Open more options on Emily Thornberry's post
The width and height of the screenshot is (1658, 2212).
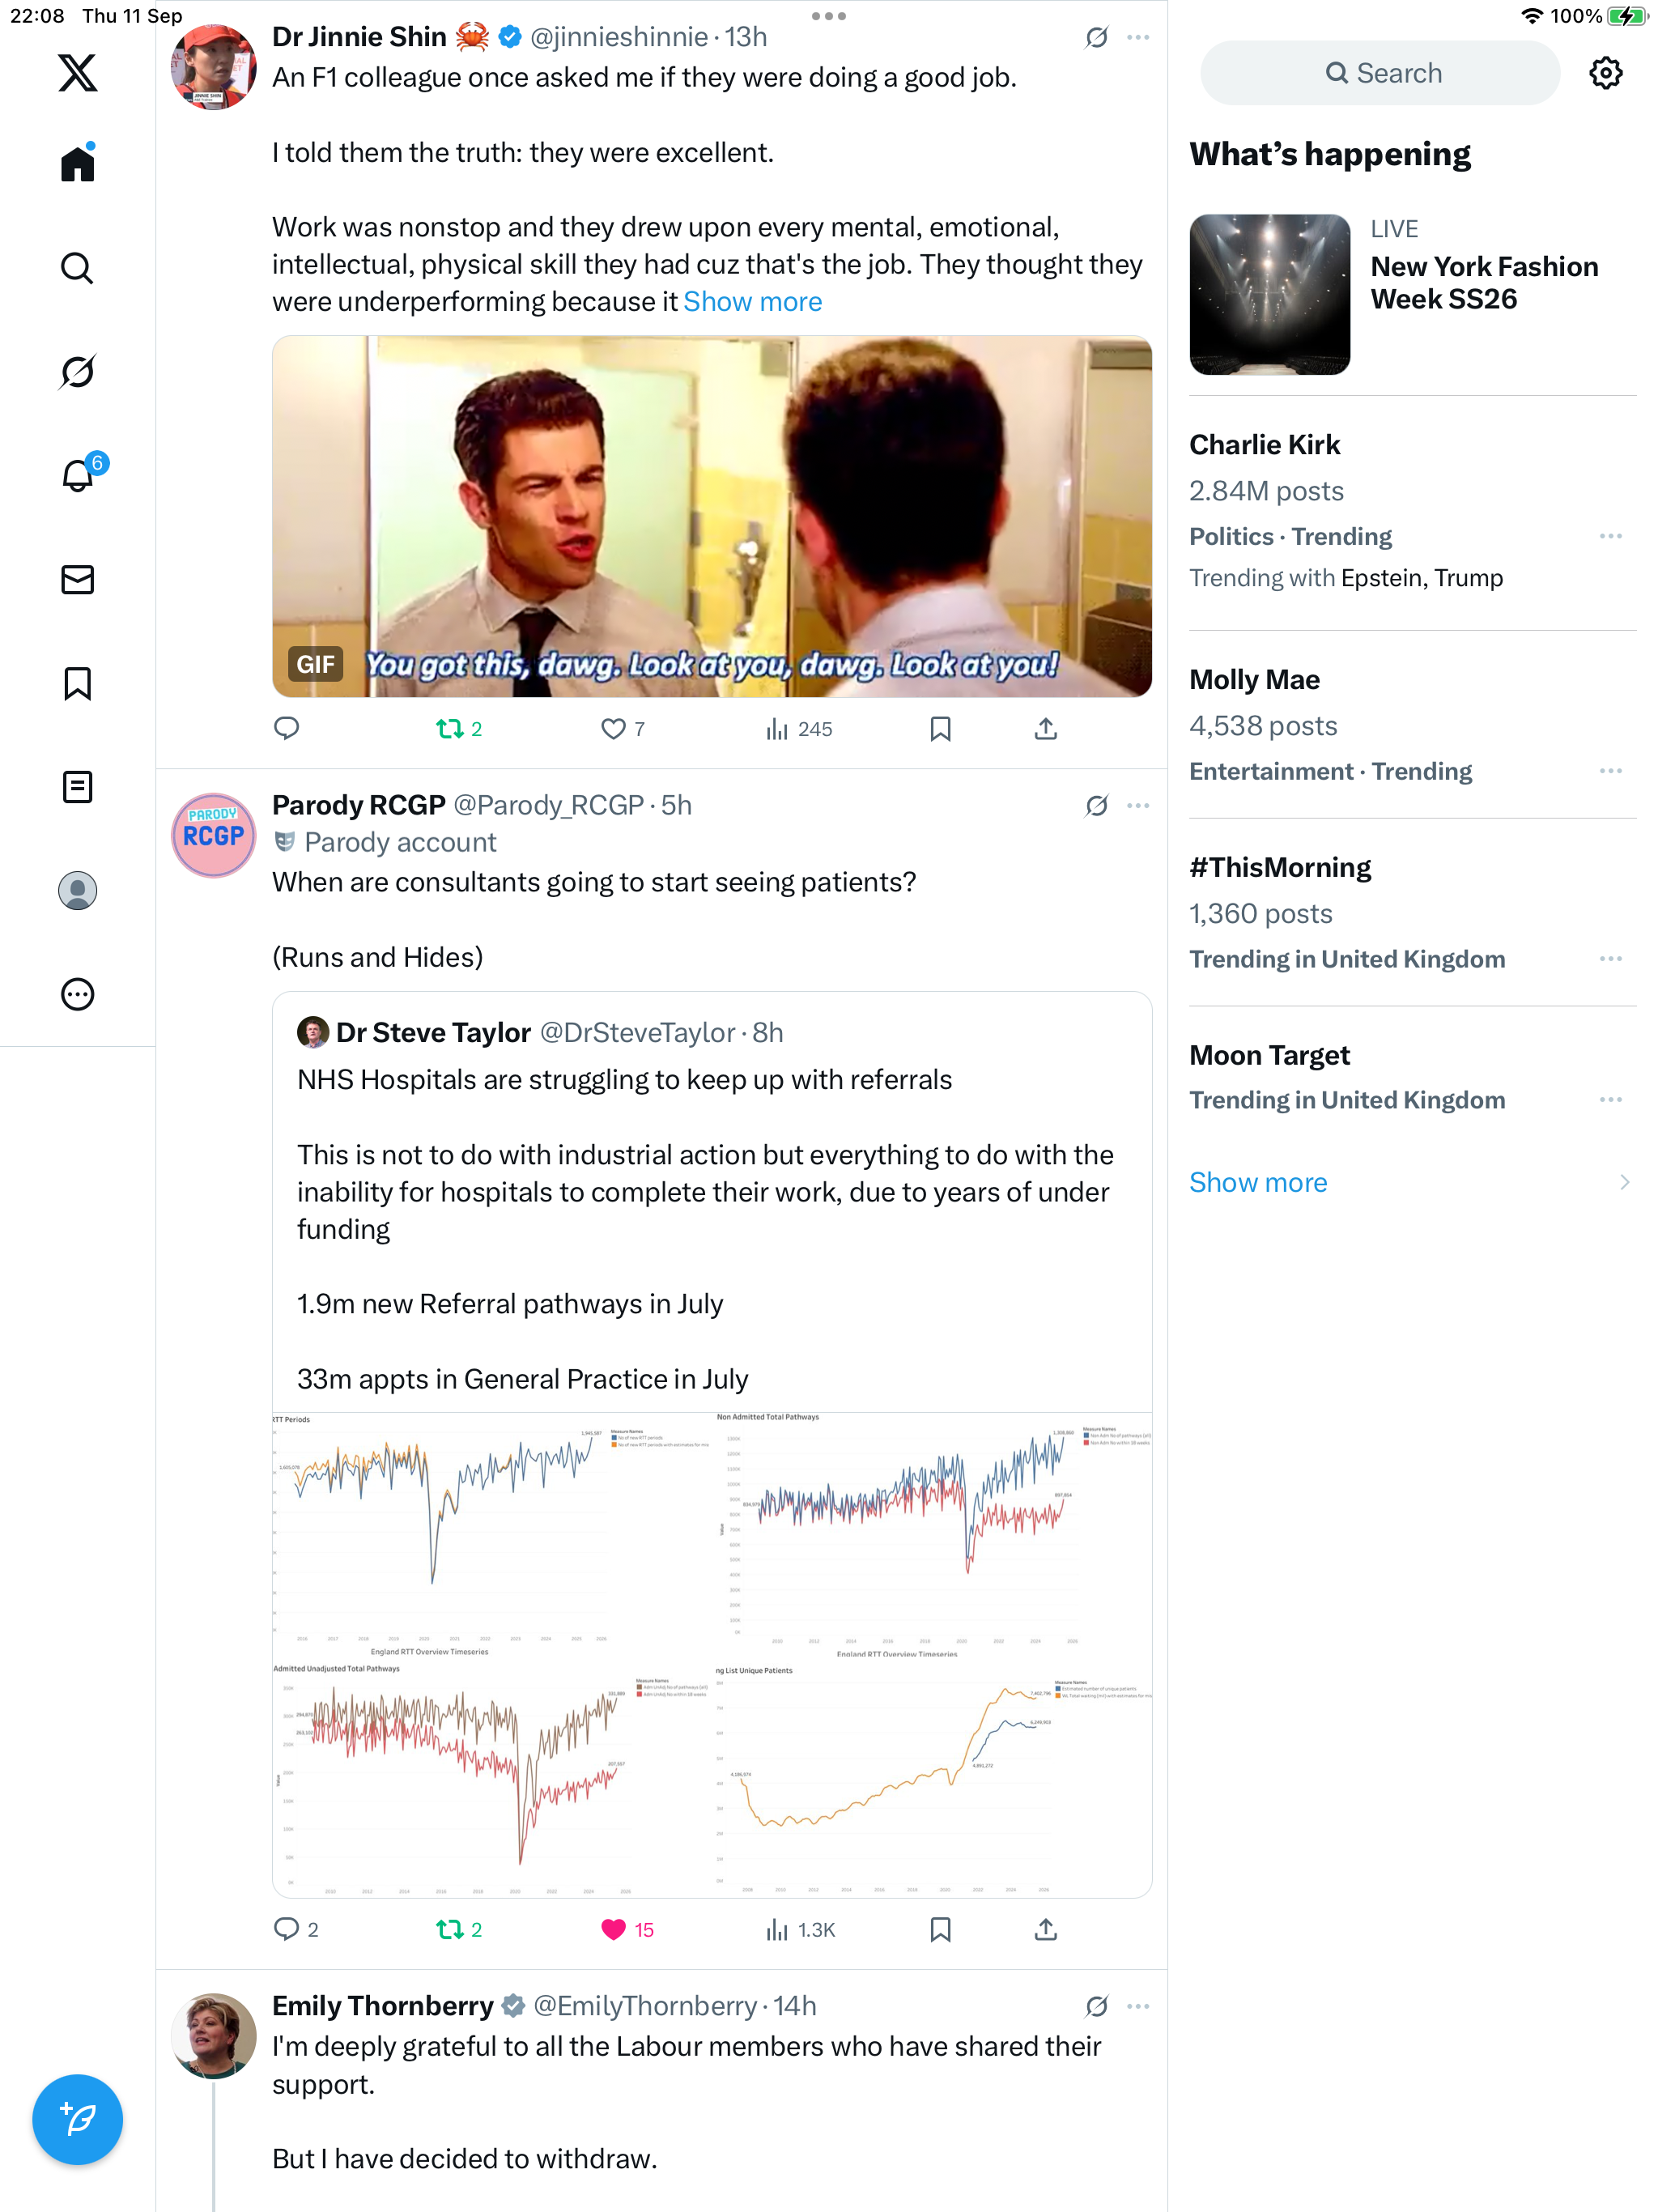point(1138,2006)
